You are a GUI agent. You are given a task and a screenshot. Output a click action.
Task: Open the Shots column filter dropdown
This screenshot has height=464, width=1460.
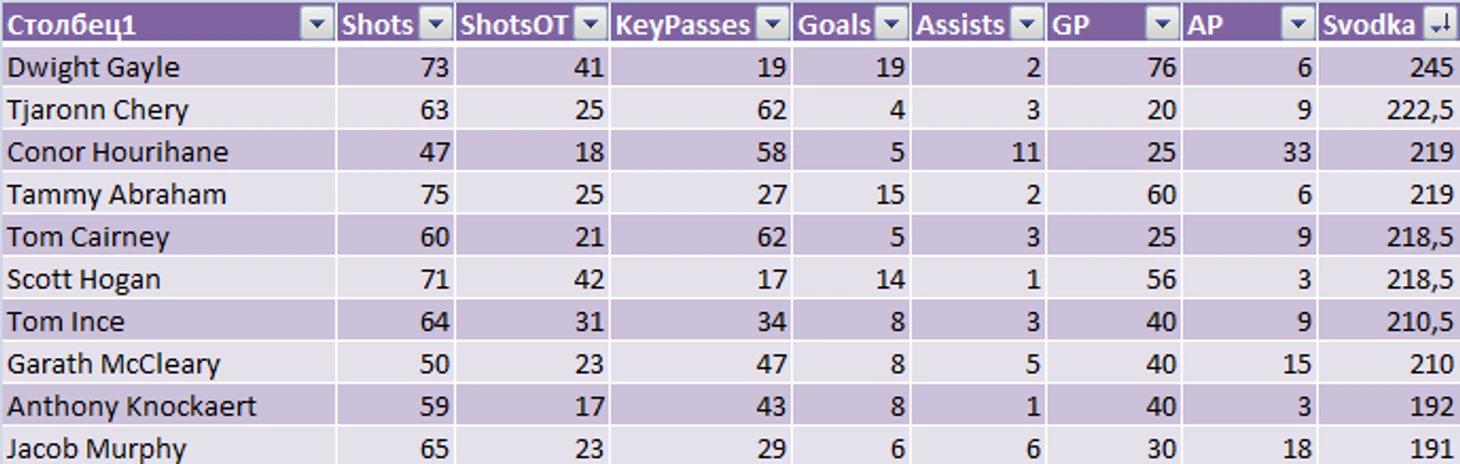pos(436,25)
